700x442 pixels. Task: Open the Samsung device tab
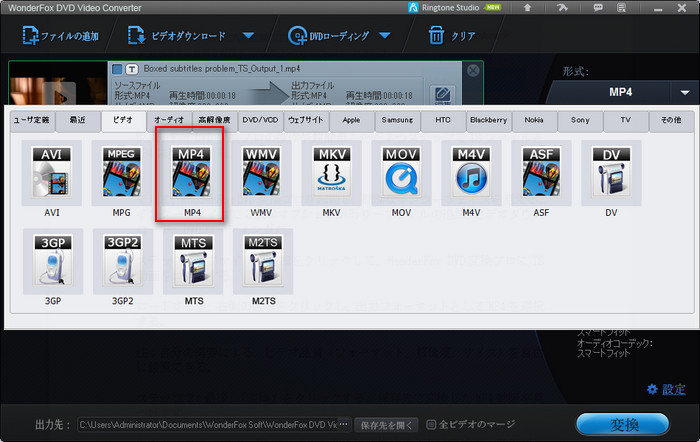tap(397, 121)
